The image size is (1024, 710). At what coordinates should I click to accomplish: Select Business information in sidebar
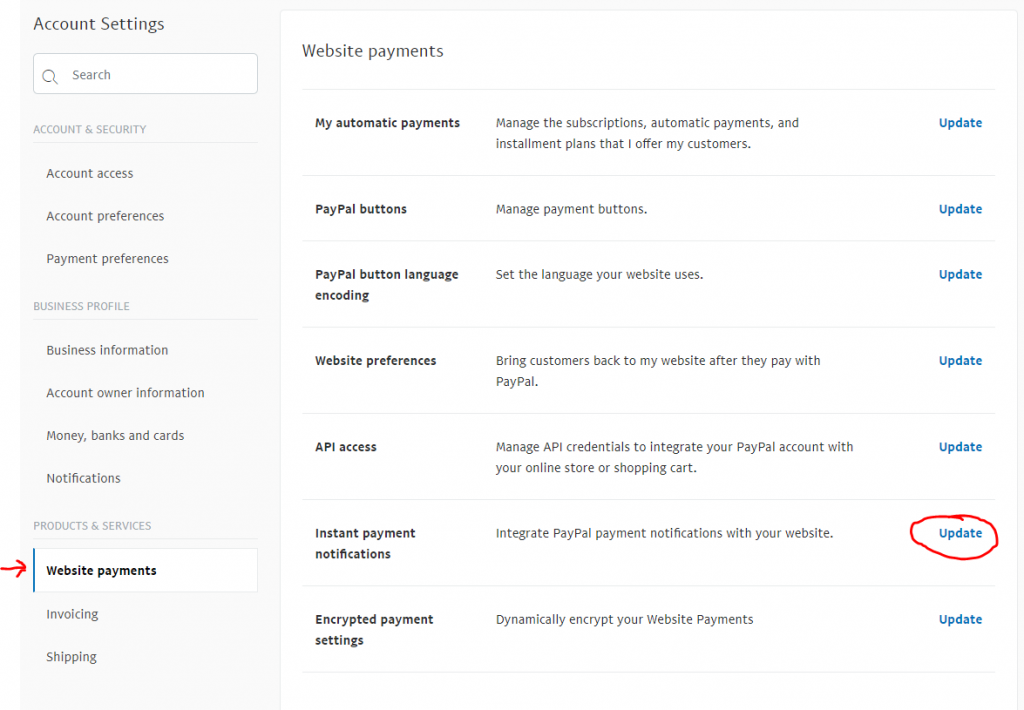(107, 350)
